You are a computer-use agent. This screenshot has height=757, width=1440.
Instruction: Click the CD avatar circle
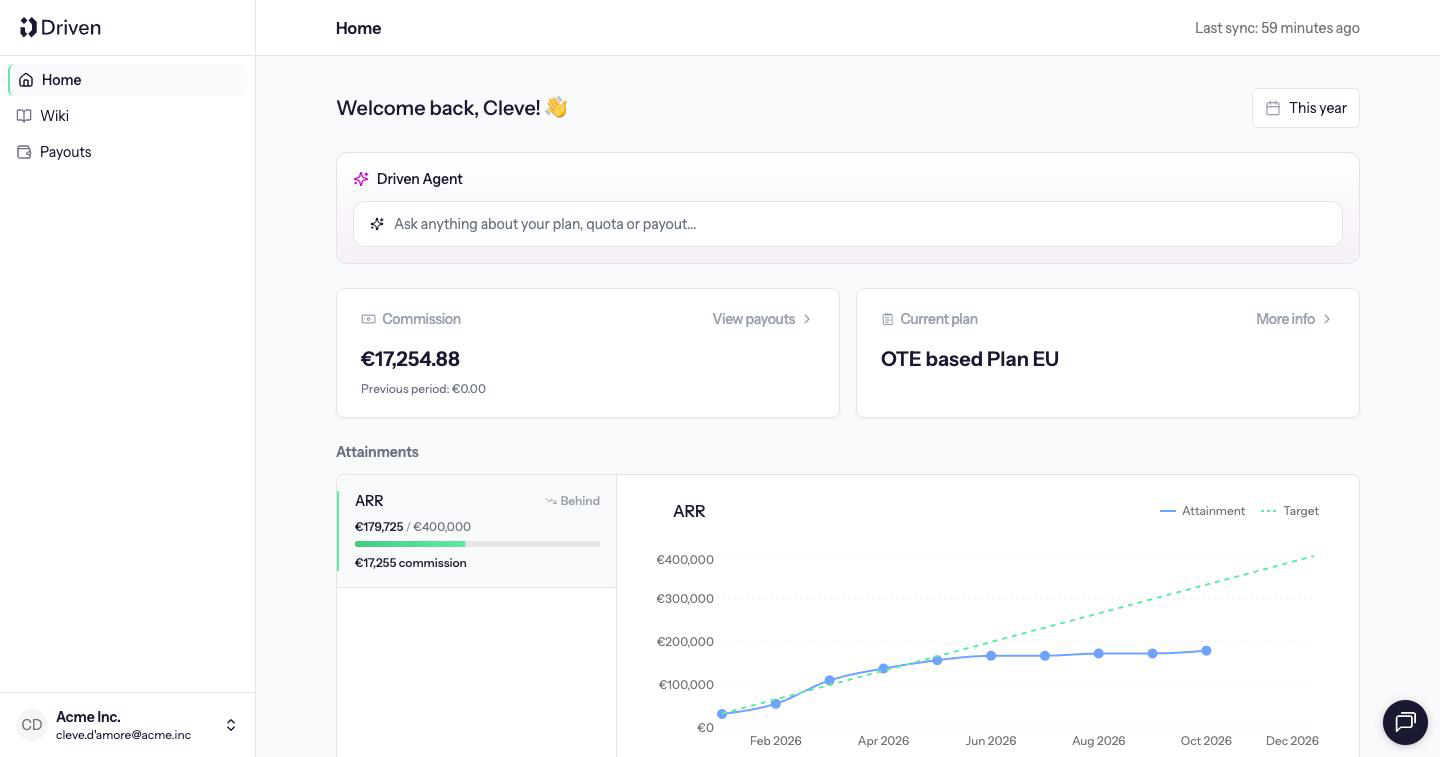32,725
